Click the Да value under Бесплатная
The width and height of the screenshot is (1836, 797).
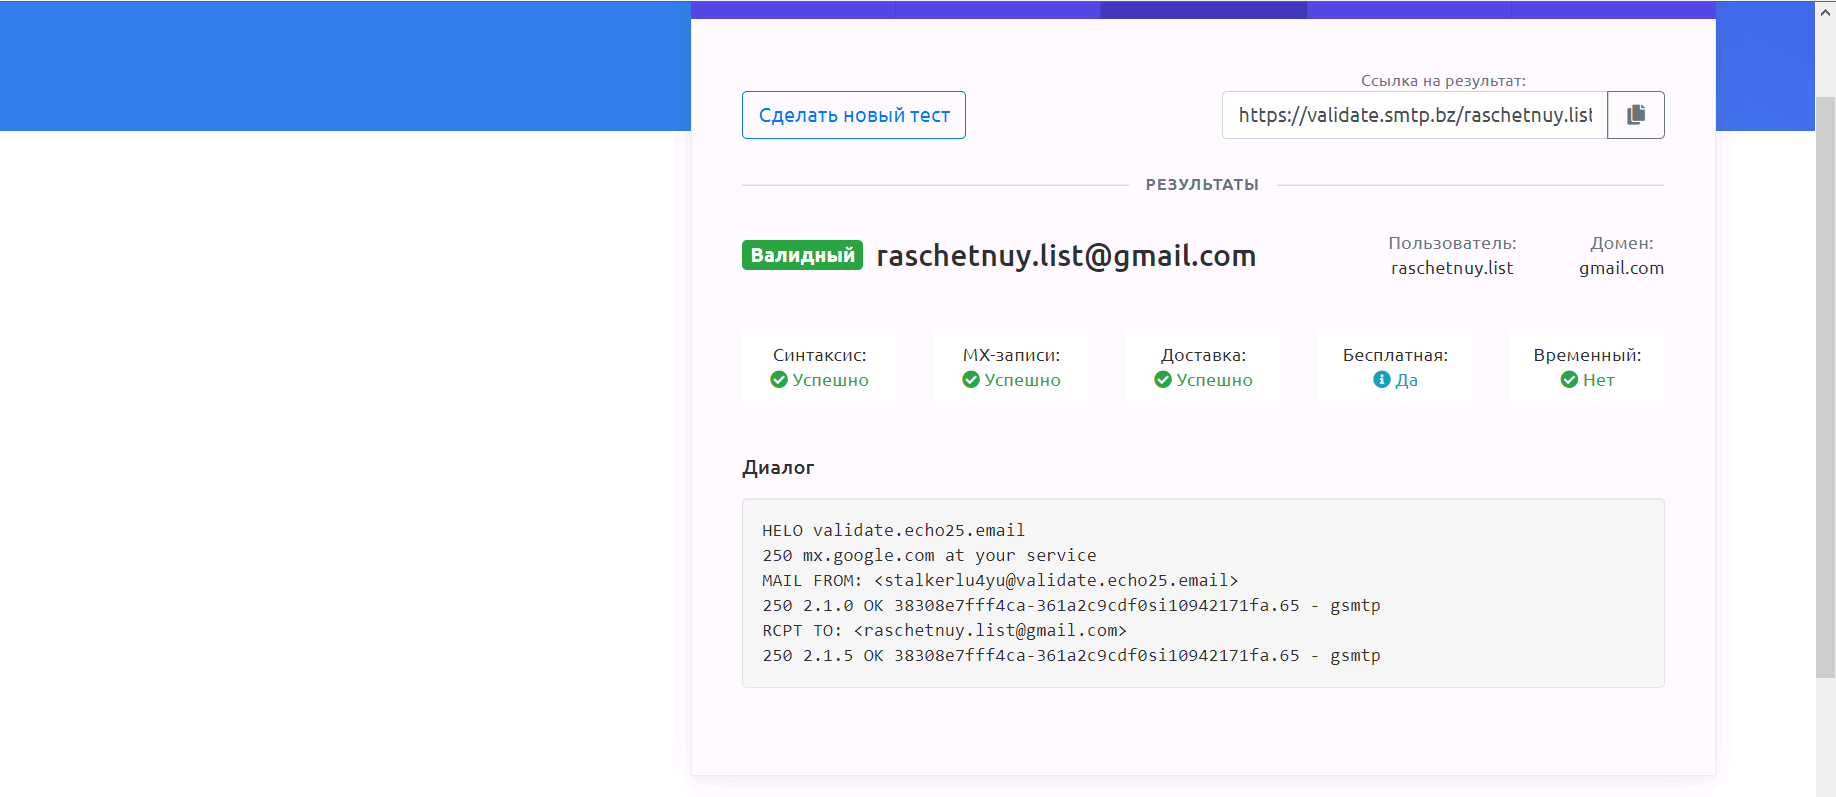click(1407, 380)
